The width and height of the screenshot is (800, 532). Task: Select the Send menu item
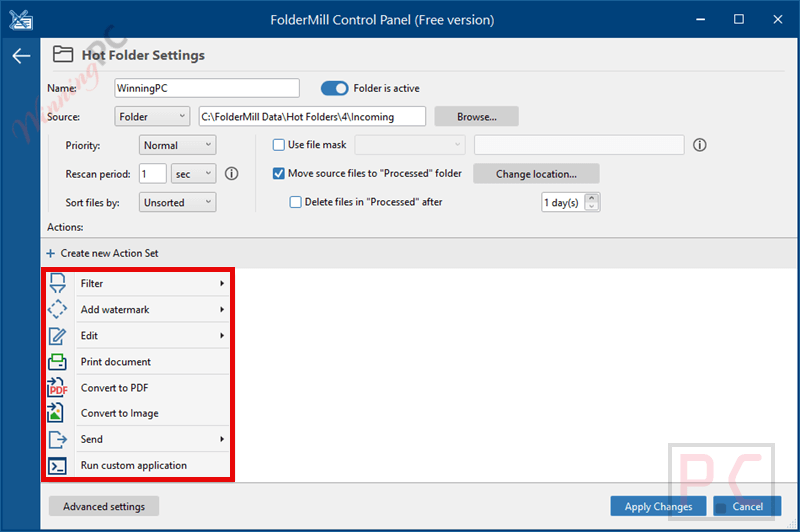138,439
